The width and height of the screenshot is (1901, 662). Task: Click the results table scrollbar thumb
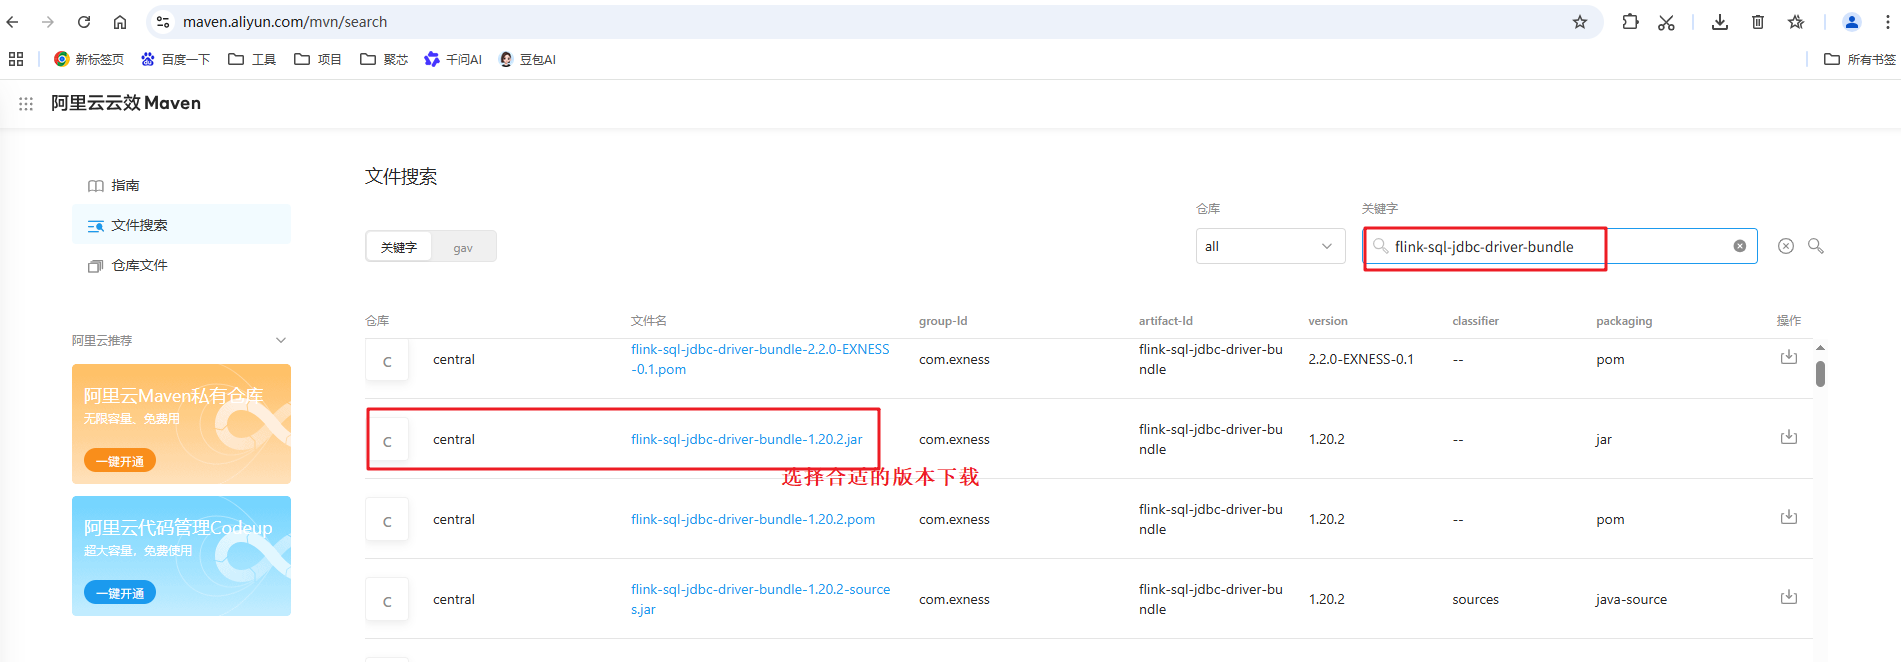coord(1820,374)
